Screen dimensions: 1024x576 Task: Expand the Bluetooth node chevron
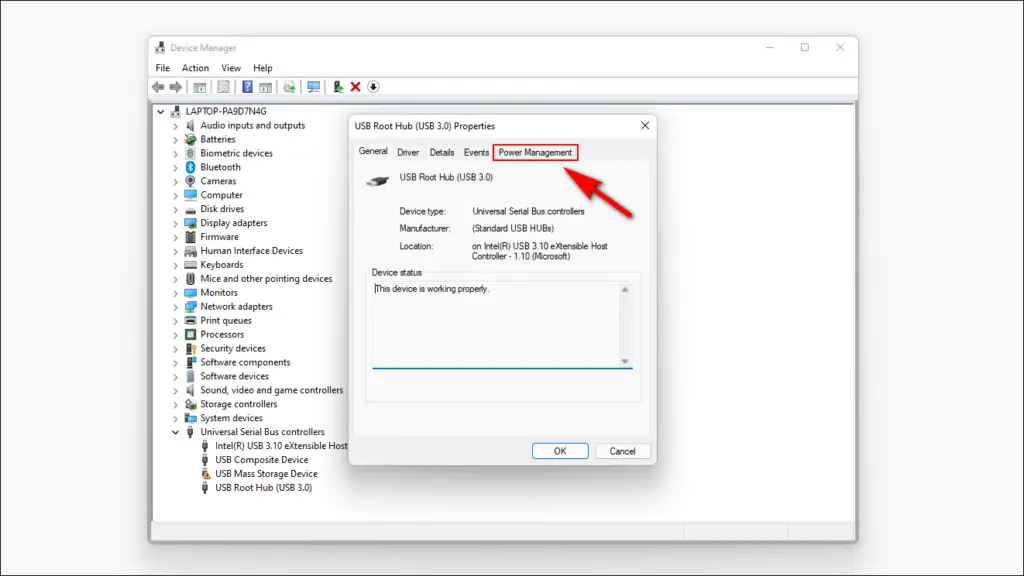pyautogui.click(x=175, y=167)
